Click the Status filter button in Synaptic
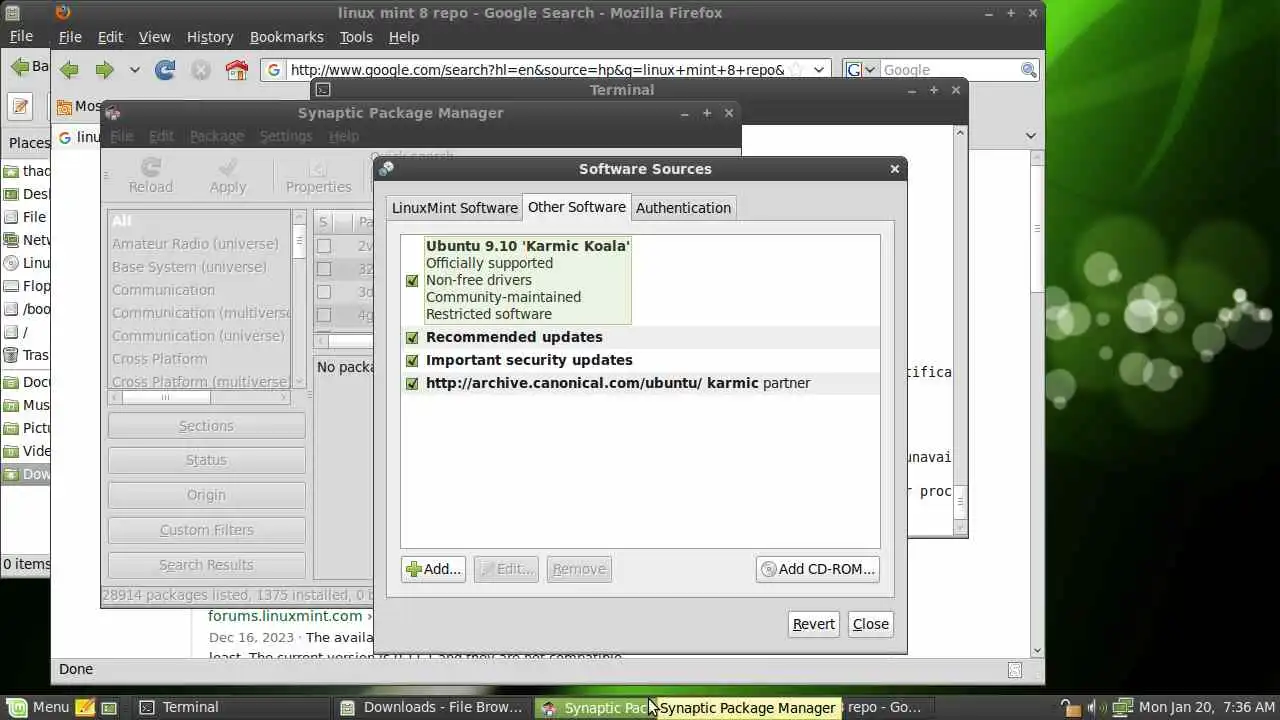Viewport: 1280px width, 720px height. 206,460
